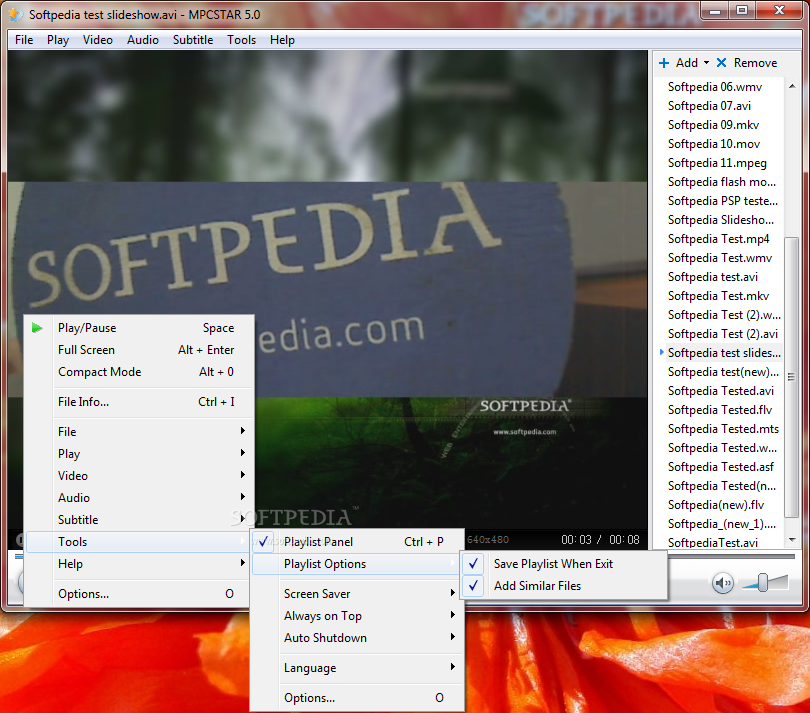The width and height of the screenshot is (810, 713).
Task: Select Softpedia 07.avi in playlist
Action: 709,106
